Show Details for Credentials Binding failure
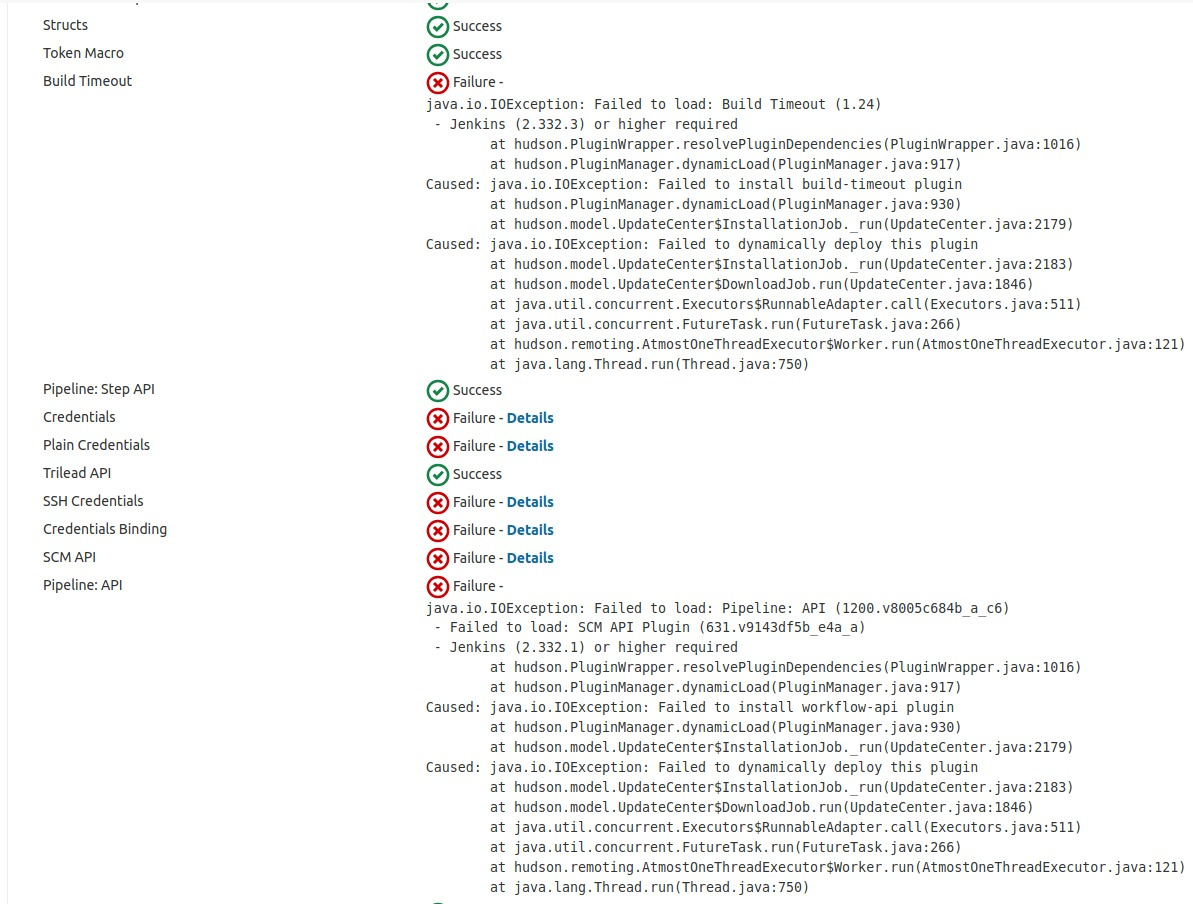This screenshot has height=904, width=1193. coord(529,530)
